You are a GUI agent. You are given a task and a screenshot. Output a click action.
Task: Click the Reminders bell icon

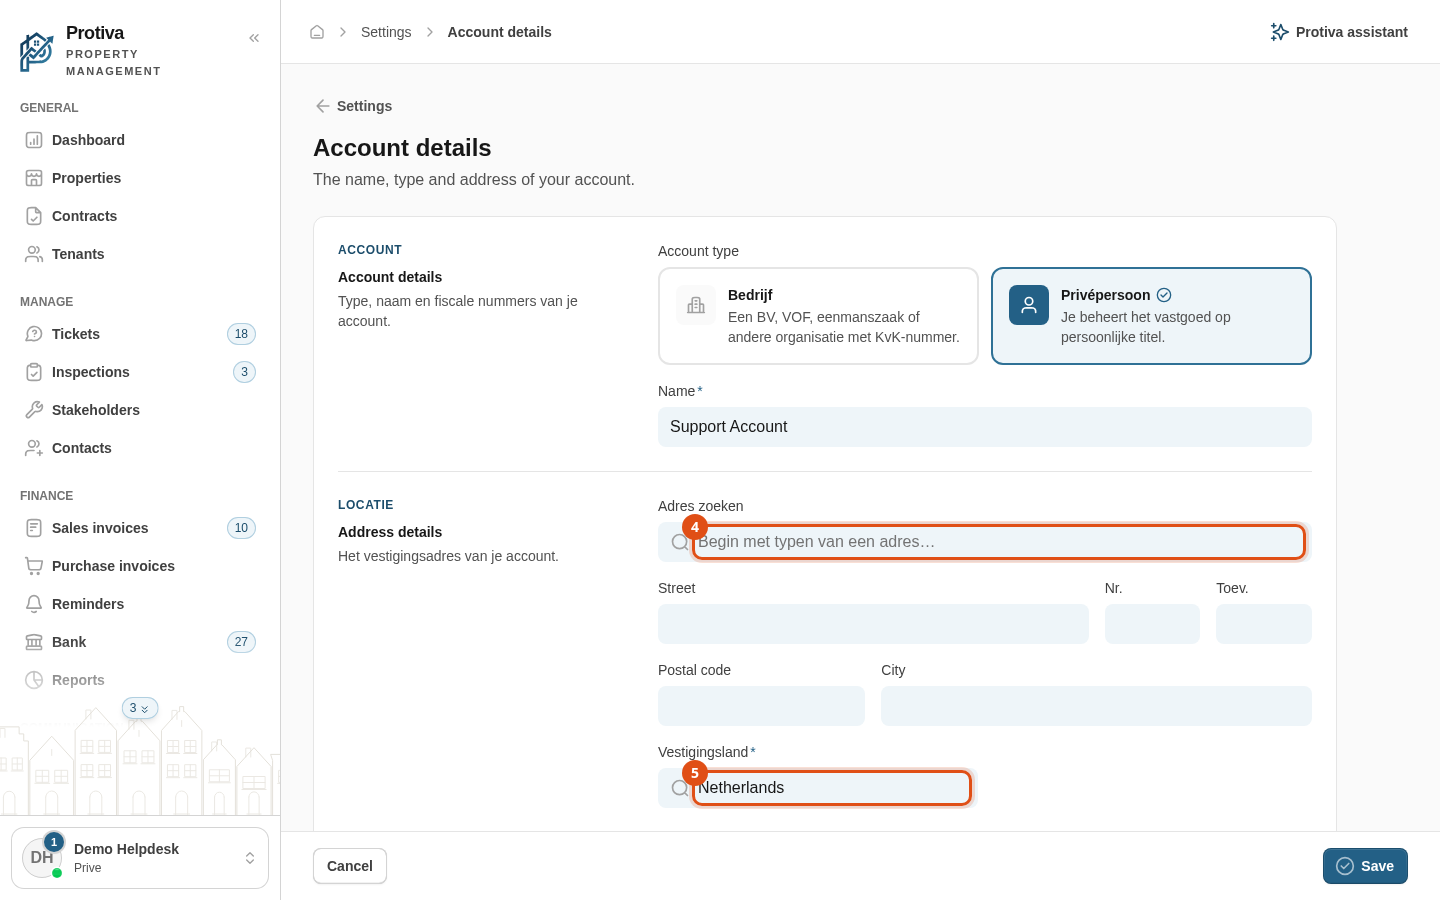point(34,604)
